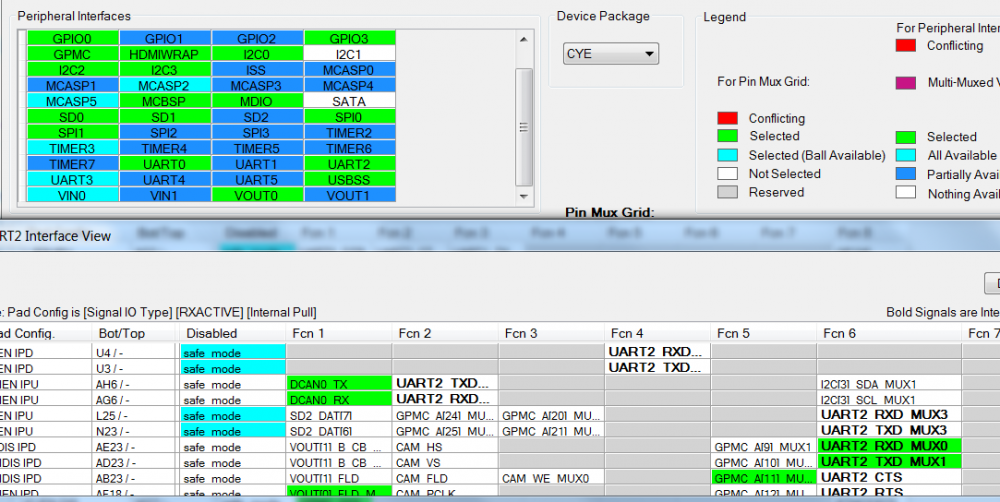This screenshot has width=1000, height=502.
Task: Select the green UART2_RXD_MUX0 cell
Action: [888, 446]
